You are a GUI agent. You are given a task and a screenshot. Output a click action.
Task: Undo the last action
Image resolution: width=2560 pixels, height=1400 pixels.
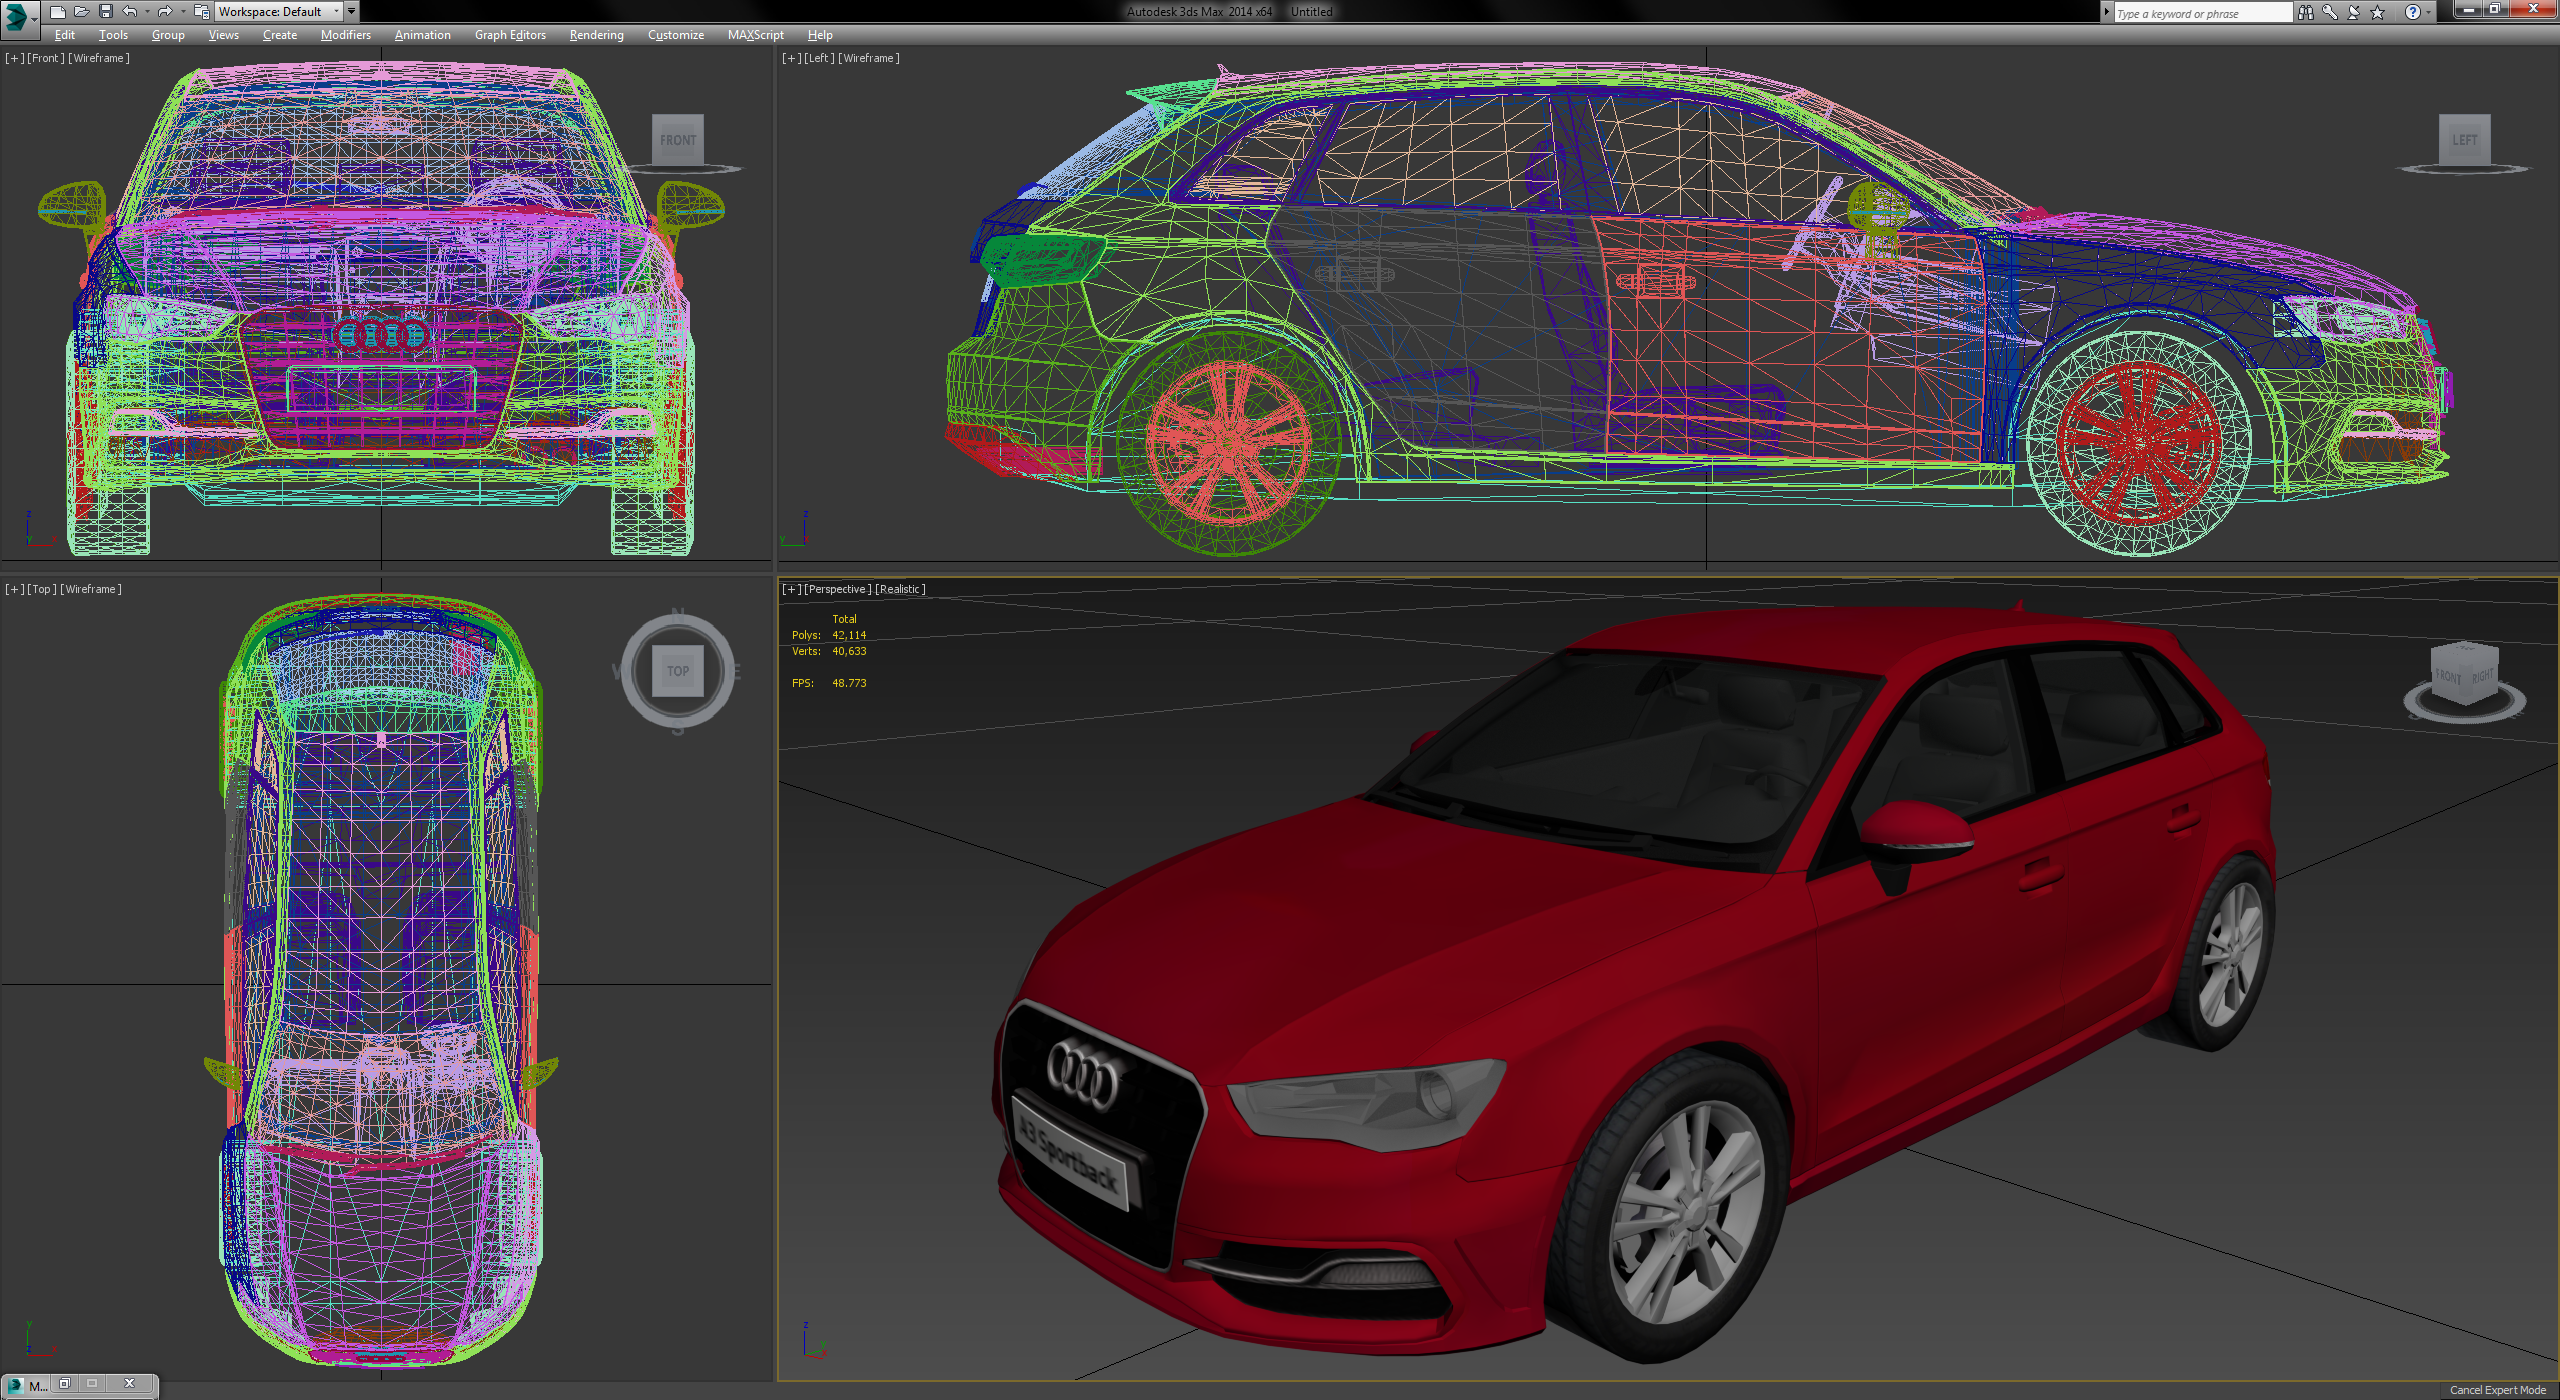tap(129, 12)
